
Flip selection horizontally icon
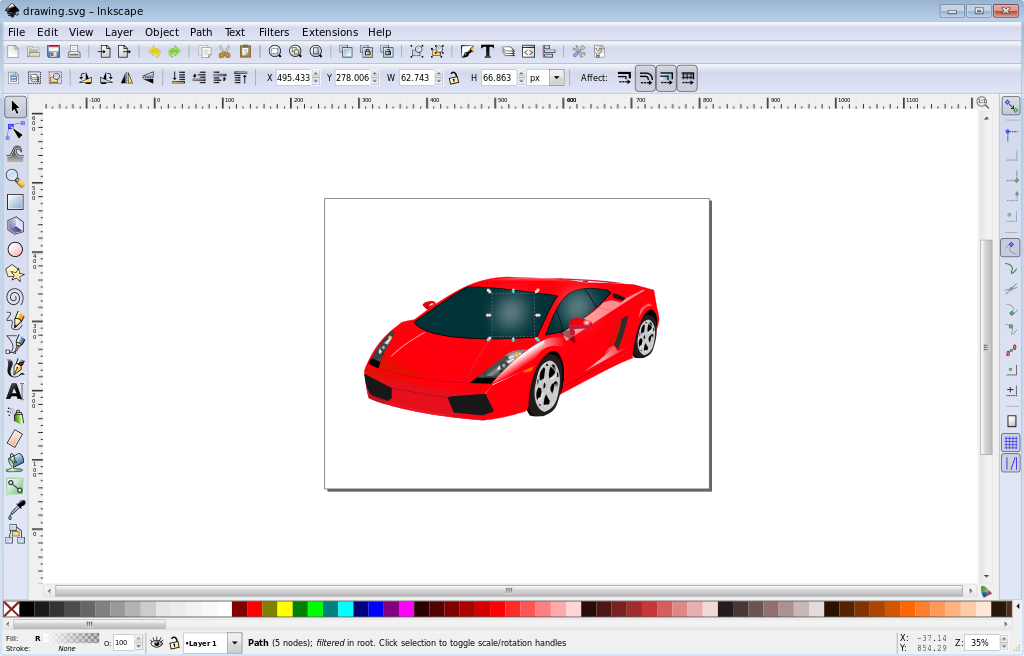point(127,78)
